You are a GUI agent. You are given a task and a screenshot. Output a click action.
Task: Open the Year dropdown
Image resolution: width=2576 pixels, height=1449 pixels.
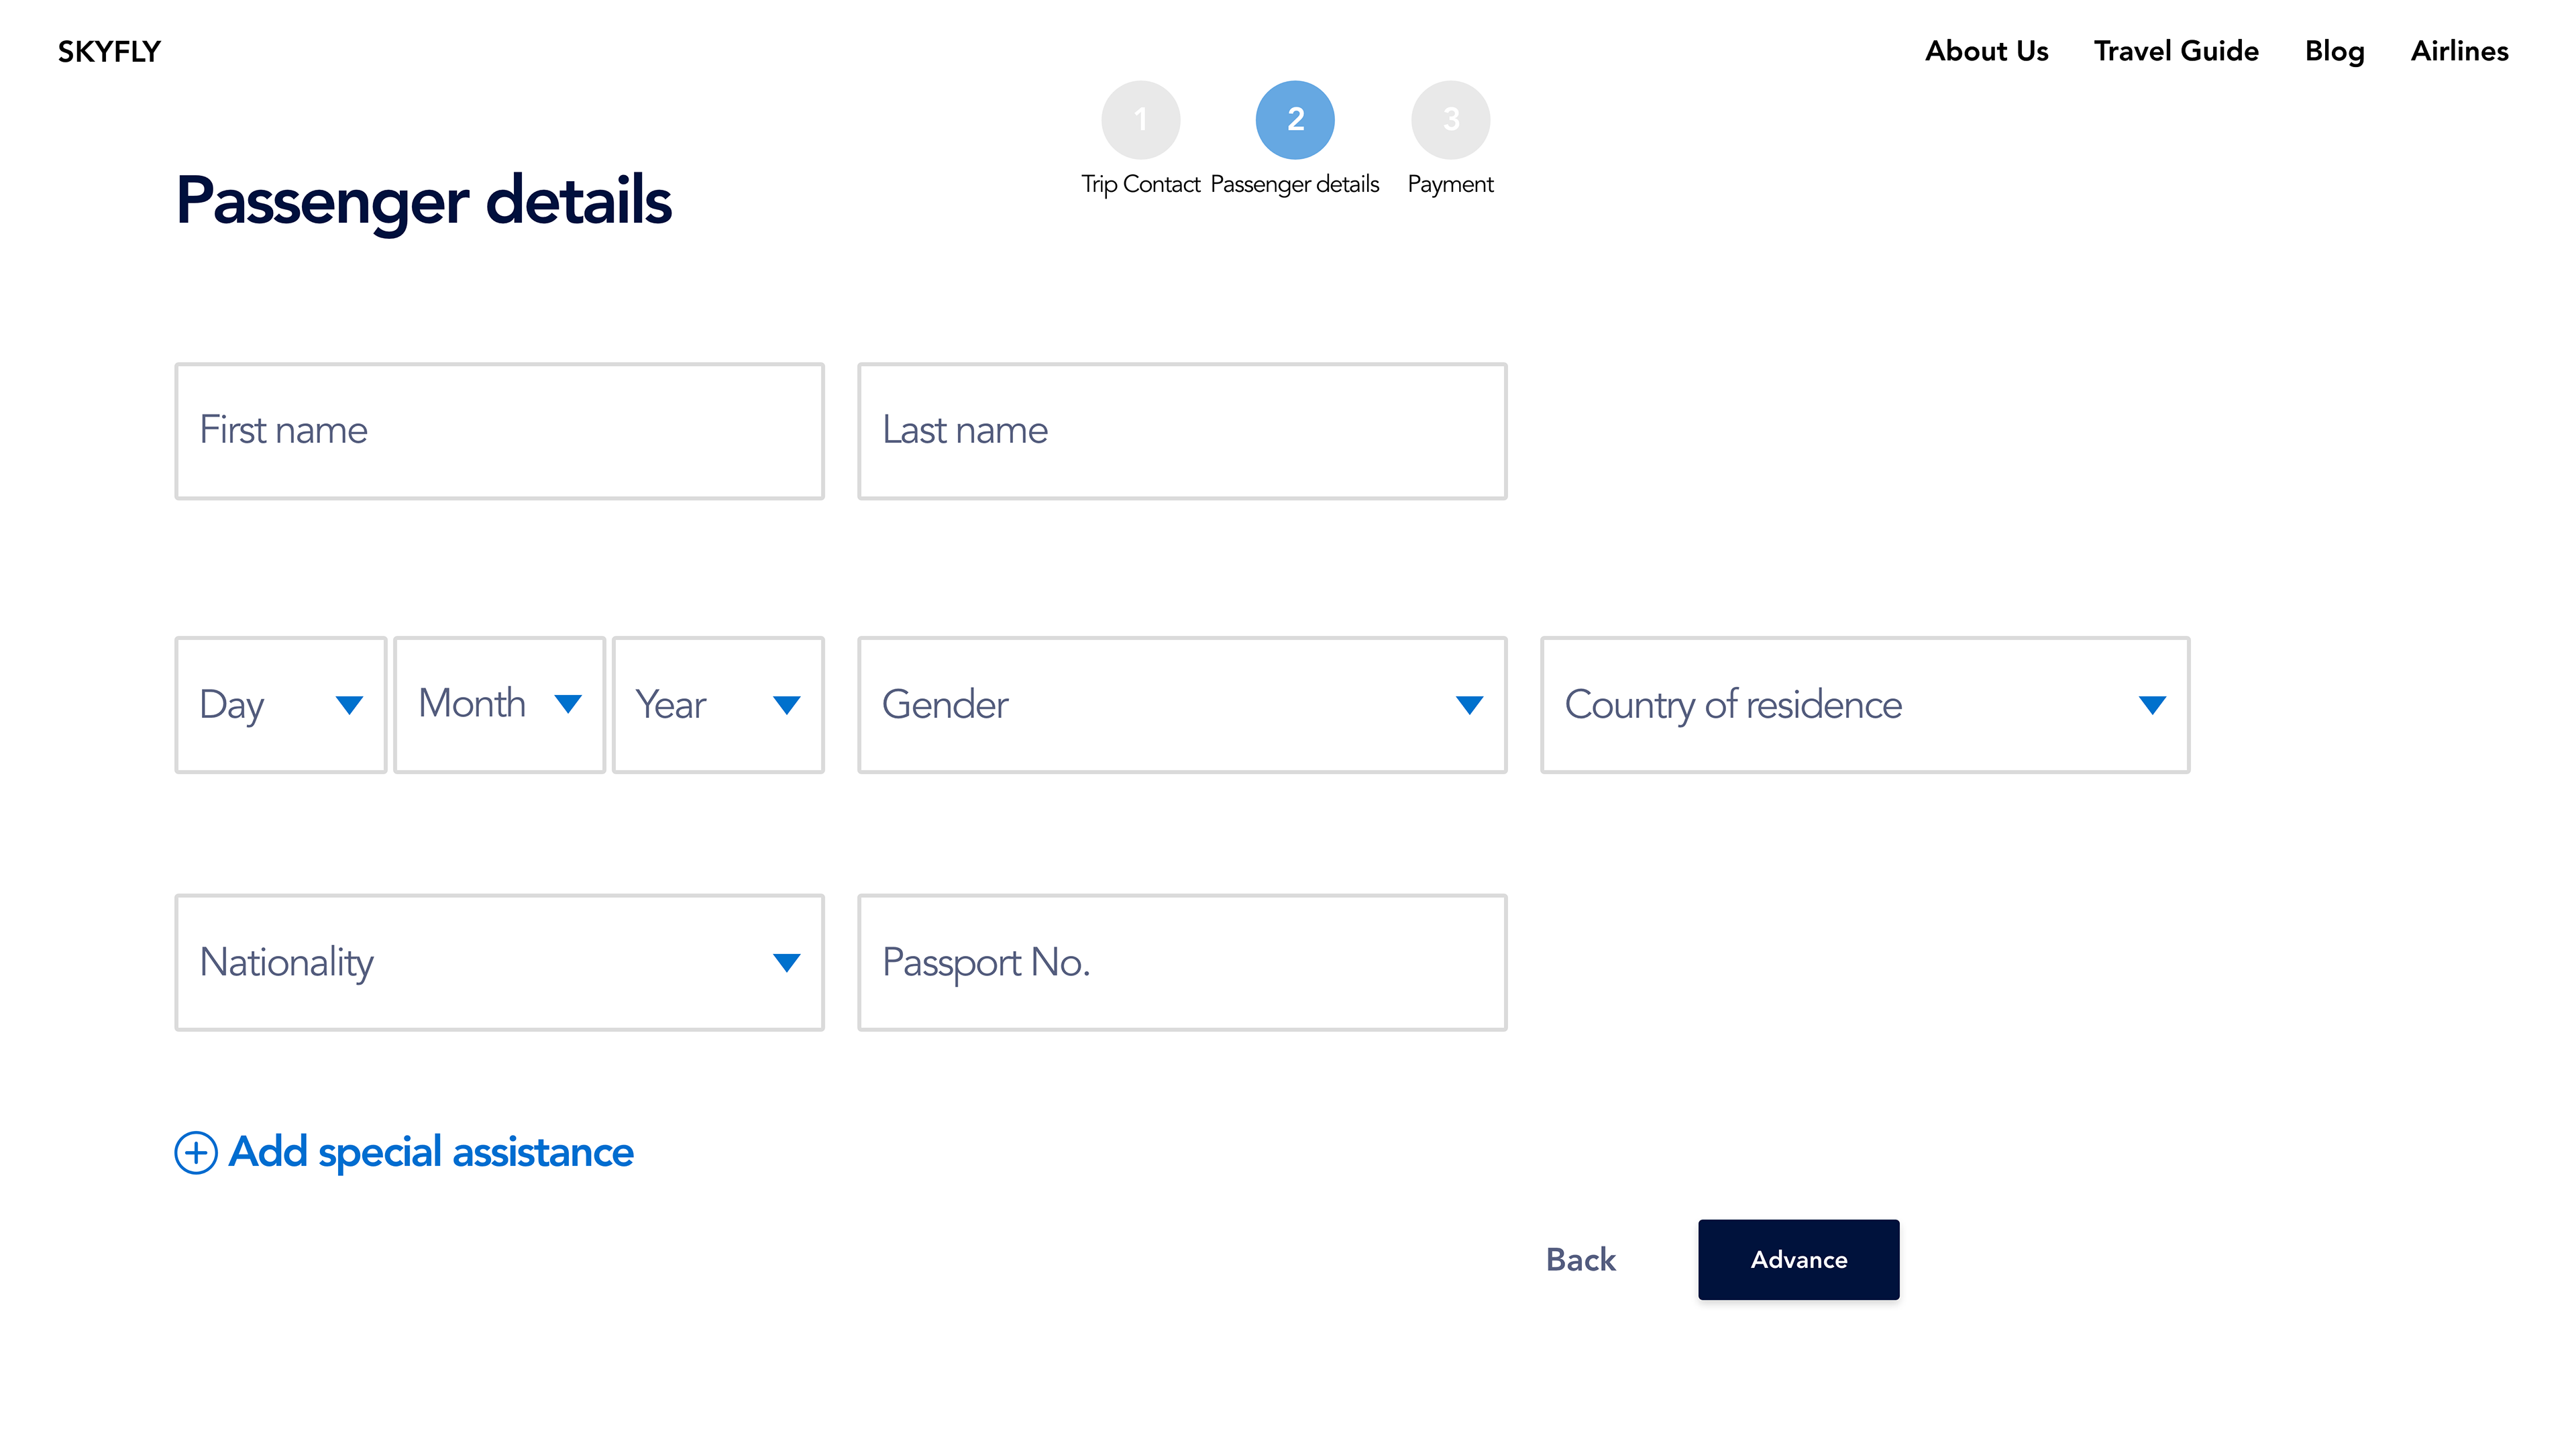tap(718, 705)
